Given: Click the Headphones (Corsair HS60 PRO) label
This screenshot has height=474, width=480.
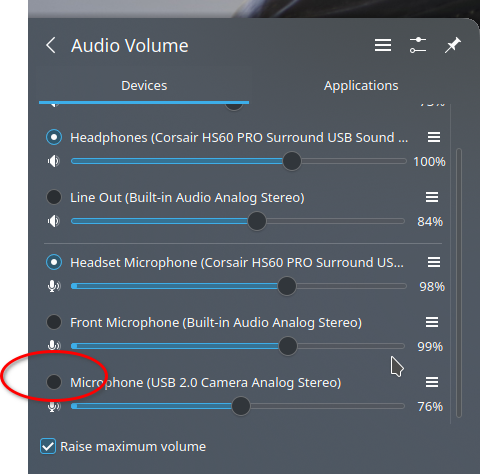Looking at the screenshot, I should click(x=239, y=138).
